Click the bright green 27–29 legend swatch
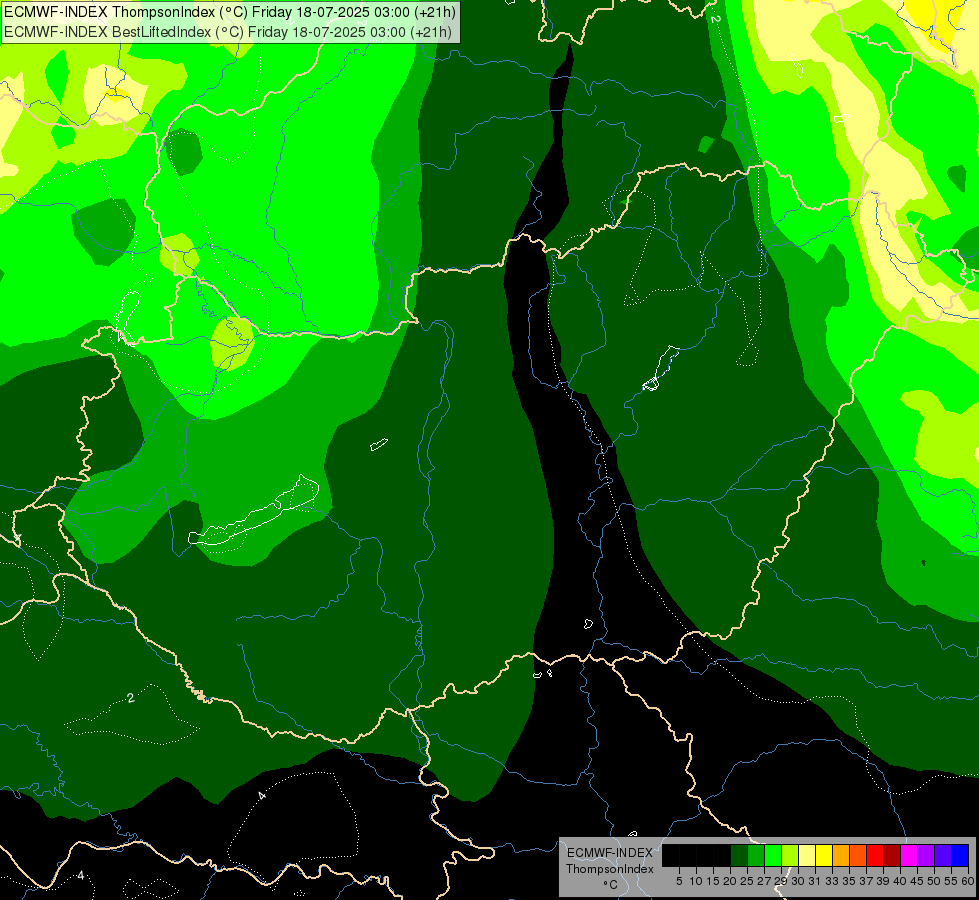Screen dimensions: 979x900 [773, 855]
